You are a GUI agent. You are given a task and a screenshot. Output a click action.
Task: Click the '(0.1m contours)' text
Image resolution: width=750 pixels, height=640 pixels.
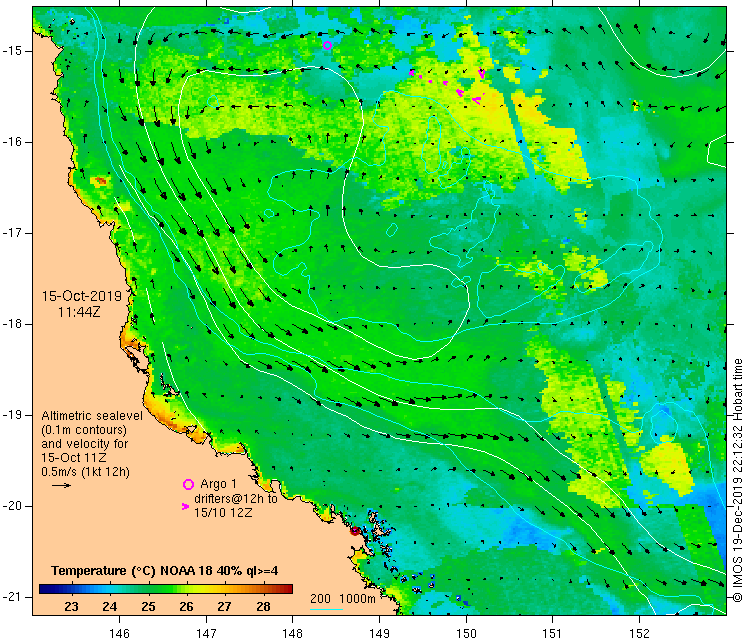(84, 430)
